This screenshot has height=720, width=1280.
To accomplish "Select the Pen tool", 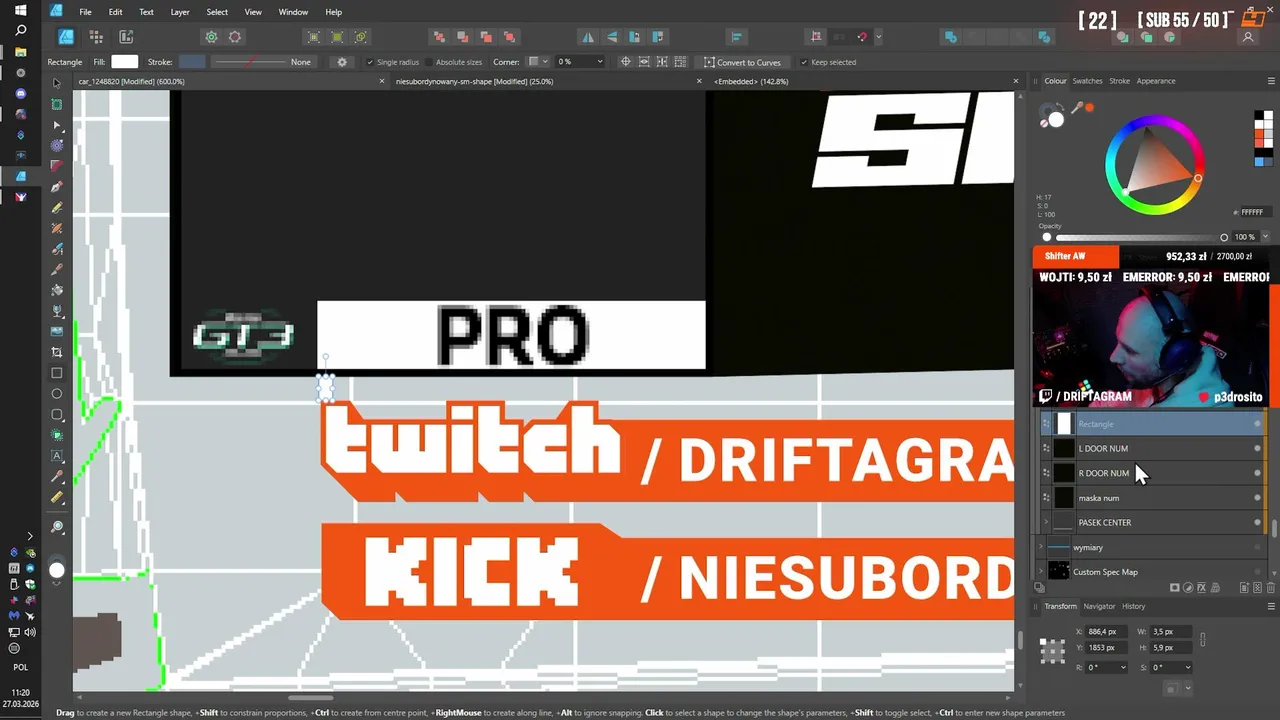I will (57, 187).
